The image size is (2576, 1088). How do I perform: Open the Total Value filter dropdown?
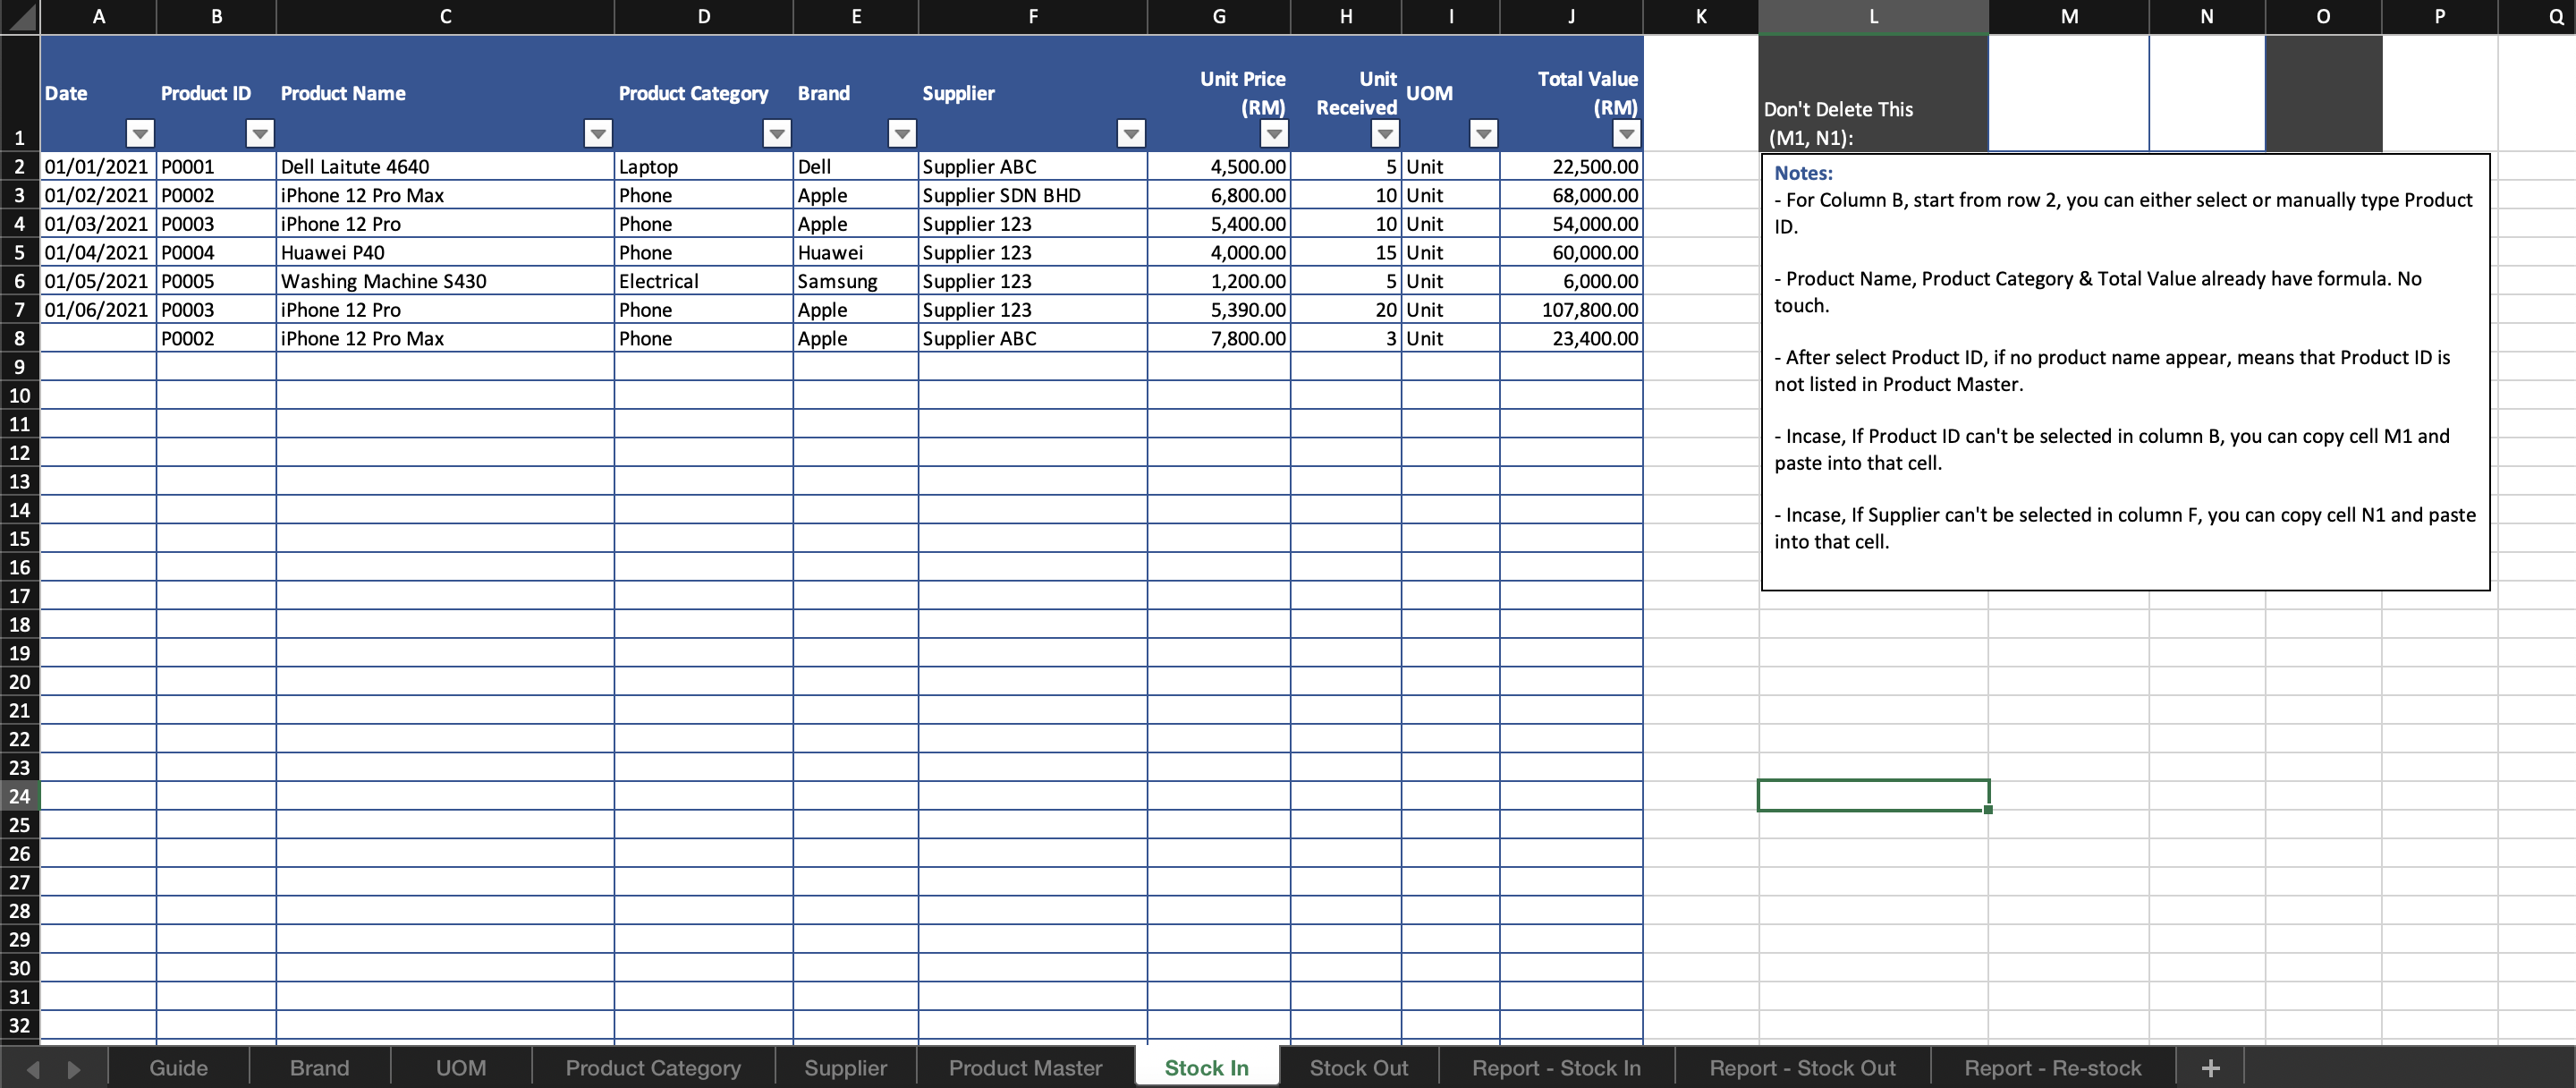[x=1627, y=133]
